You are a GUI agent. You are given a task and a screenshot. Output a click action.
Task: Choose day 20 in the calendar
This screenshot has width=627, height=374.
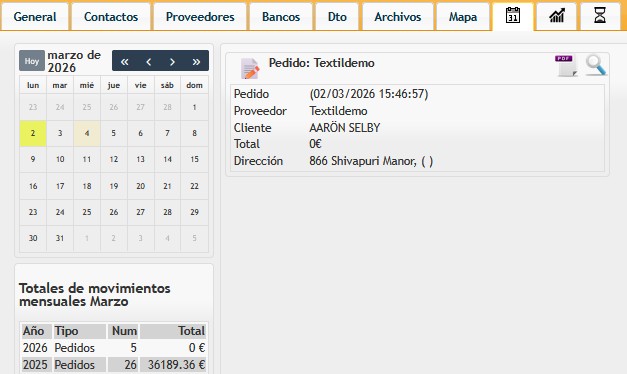[x=140, y=186]
